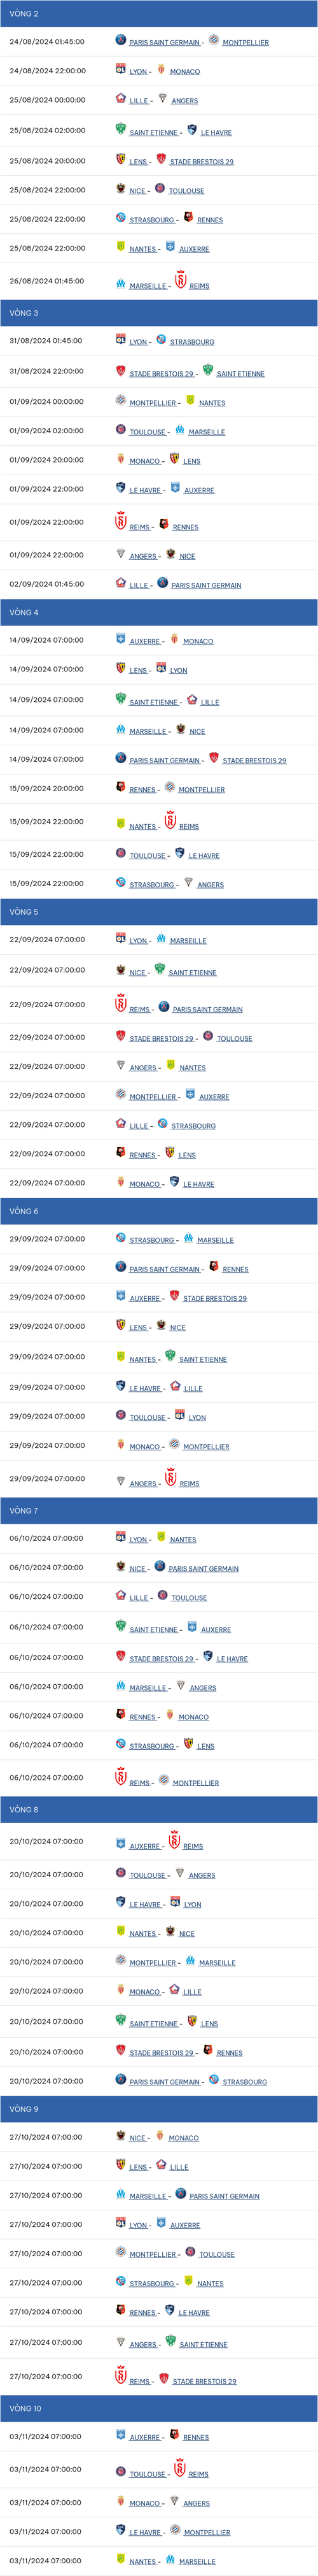Viewport: 318px width, 2576px height.
Task: Click Reims logo in Marseille vs Reims match
Action: point(181,280)
